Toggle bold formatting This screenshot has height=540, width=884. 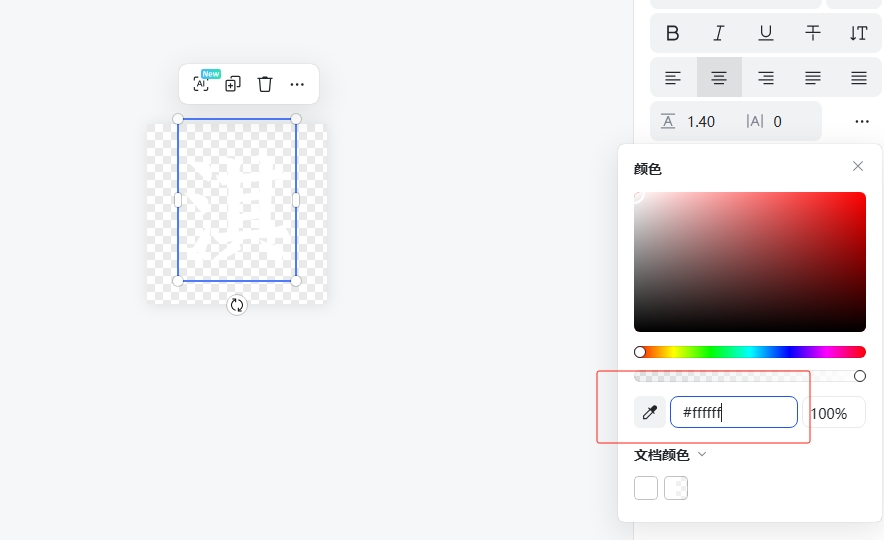(673, 33)
